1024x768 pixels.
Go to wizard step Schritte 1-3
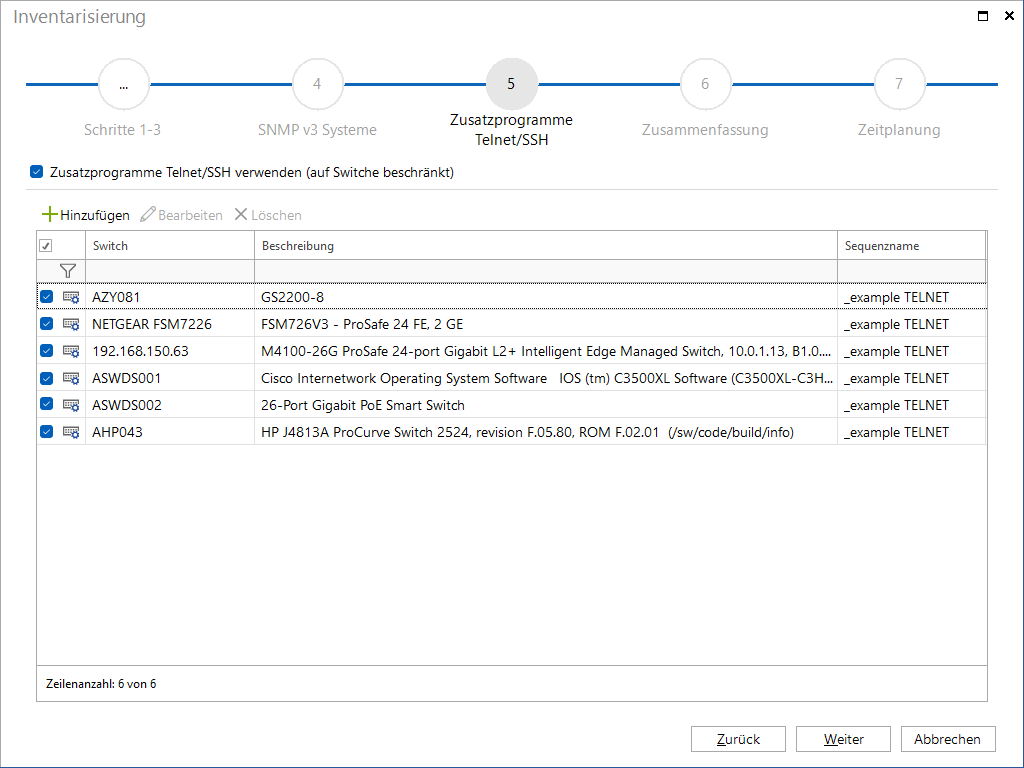123,84
